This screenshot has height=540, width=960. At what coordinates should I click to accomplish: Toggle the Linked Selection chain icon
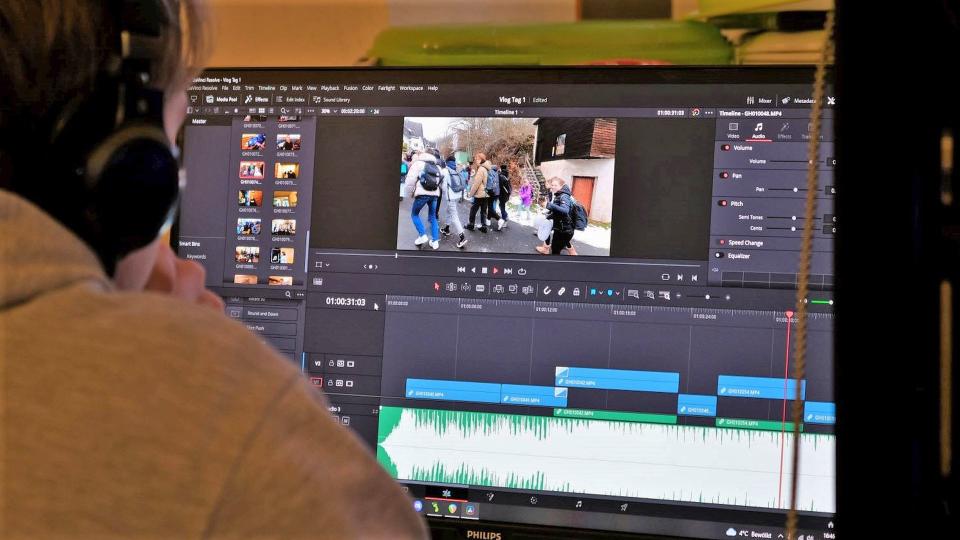click(561, 291)
